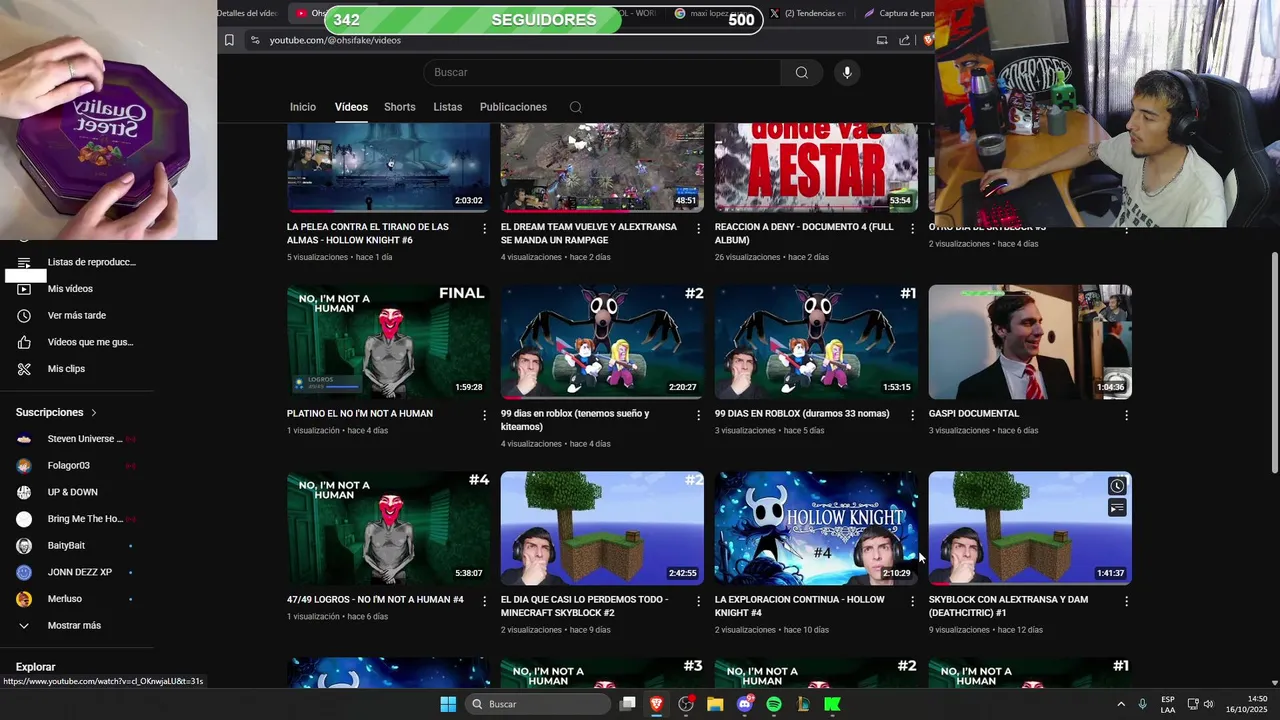Select the Vídeos channel tab
Image resolution: width=1280 pixels, height=720 pixels.
[351, 107]
